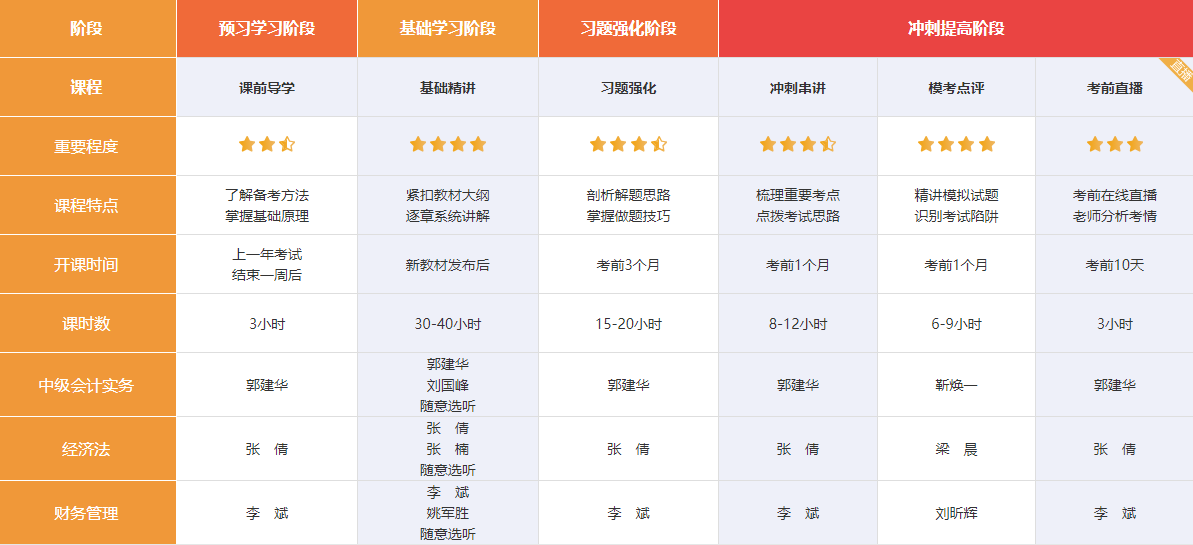Click the 模考点评 four-star rating
Viewport: 1193px width, 545px height.
pos(956,144)
